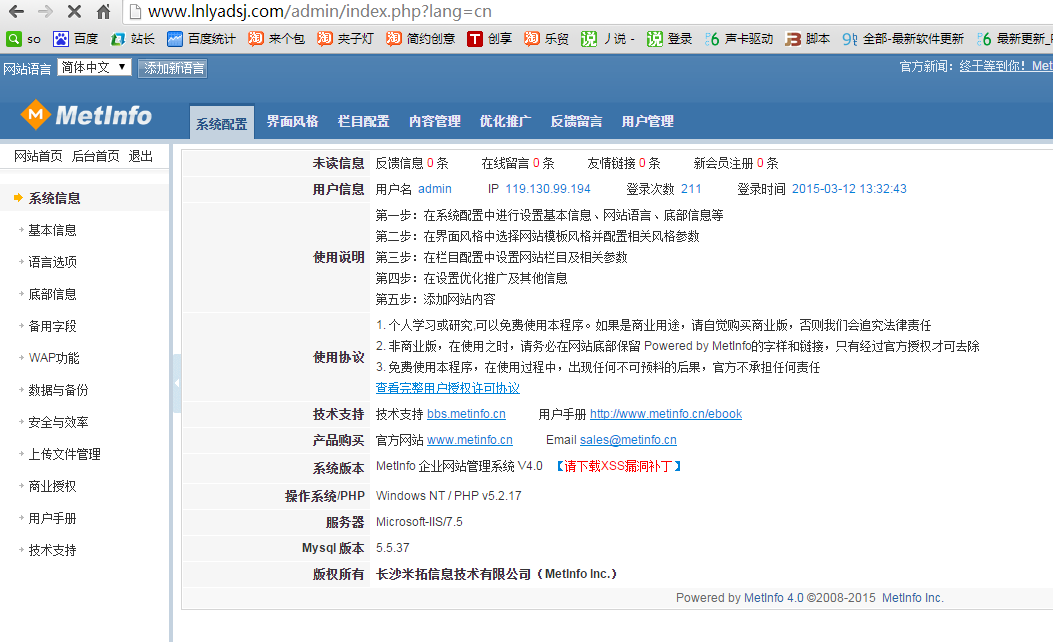The width and height of the screenshot is (1053, 642).
Task: Click the browser forward arrow
Action: (45, 11)
